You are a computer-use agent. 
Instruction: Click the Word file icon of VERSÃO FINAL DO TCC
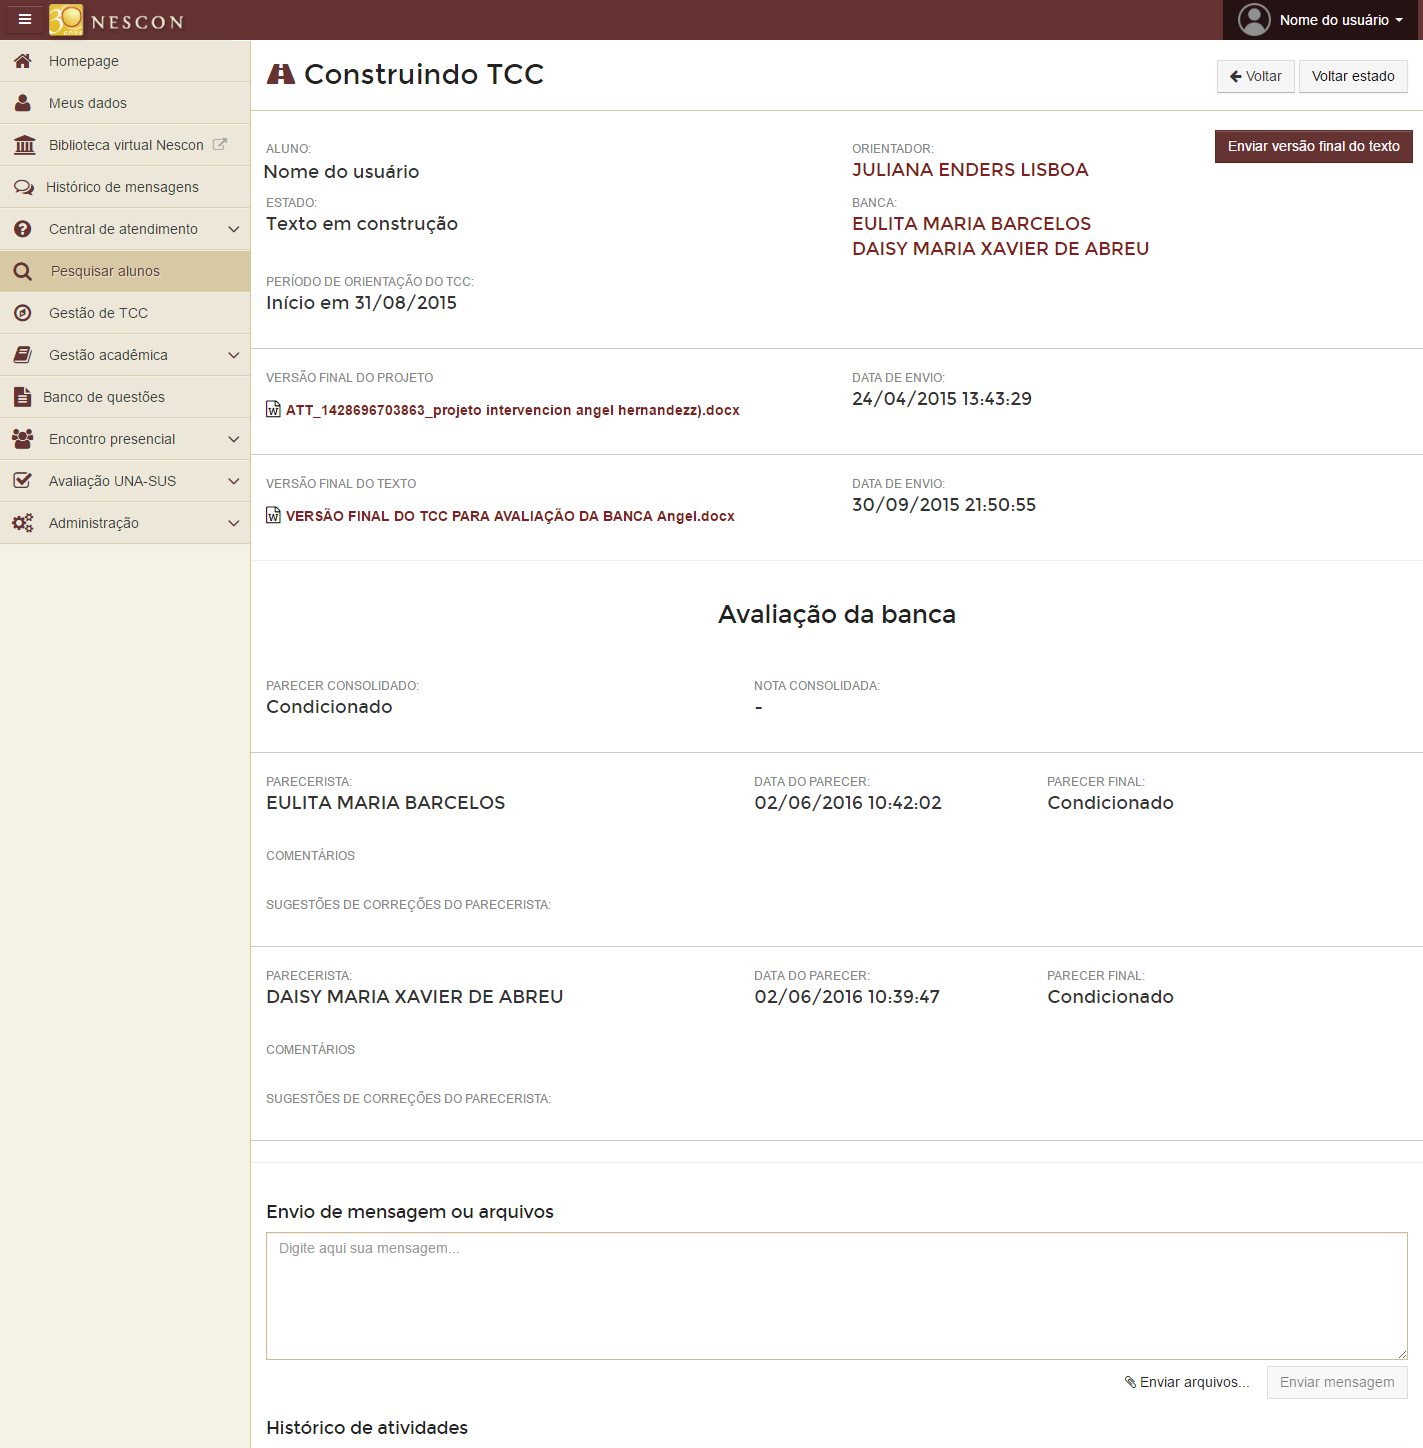pyautogui.click(x=273, y=515)
